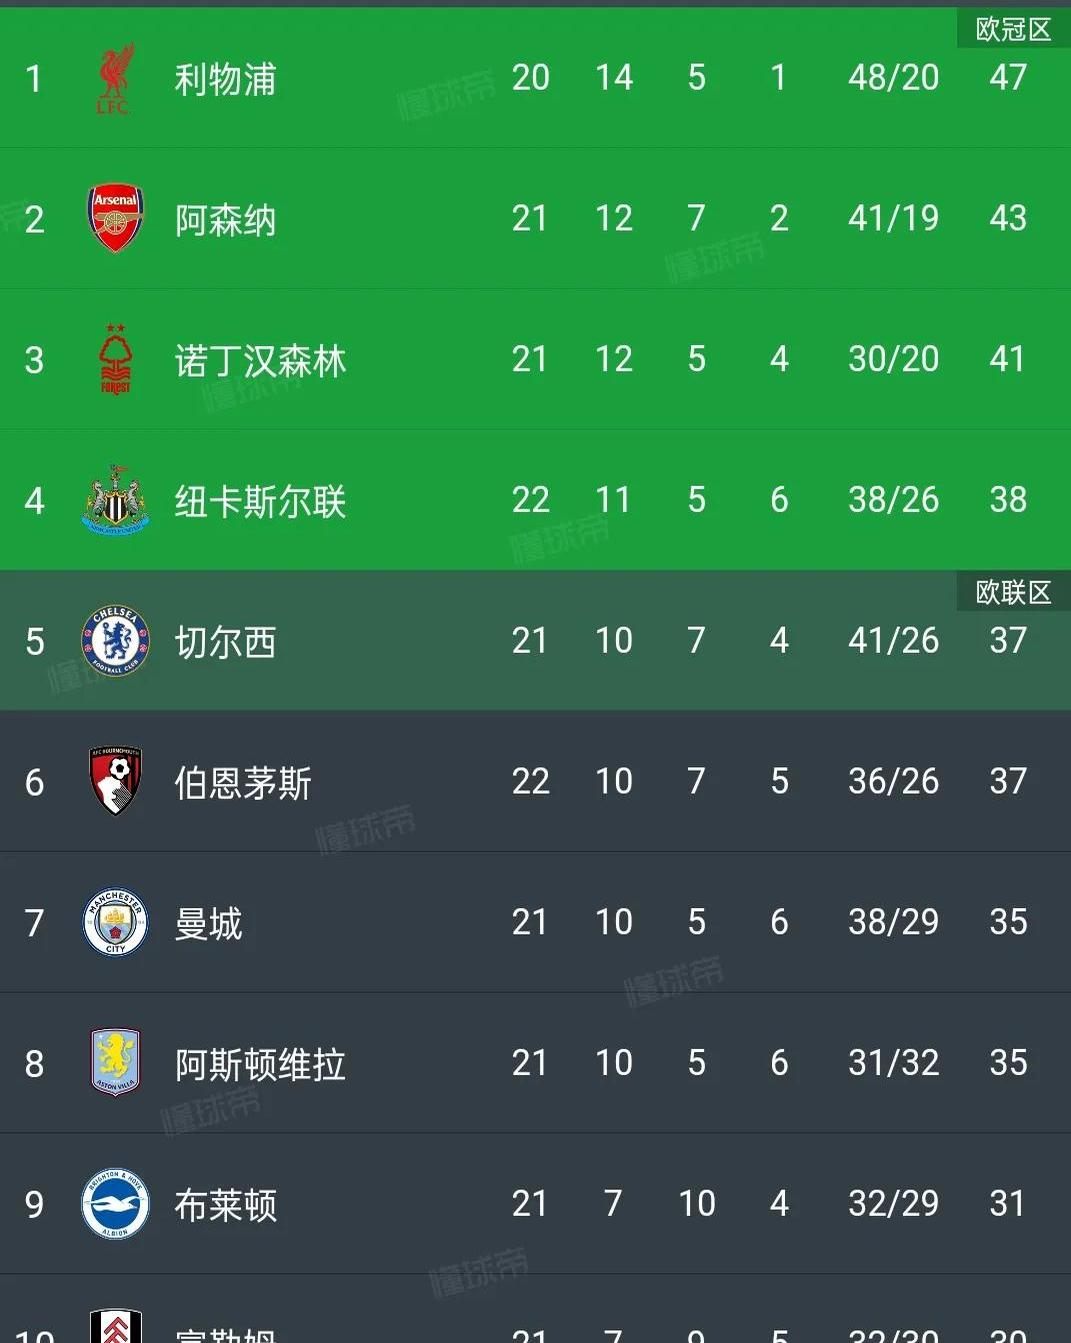1071x1343 pixels.
Task: Click the Brighton seagull badge
Action: 115,1204
